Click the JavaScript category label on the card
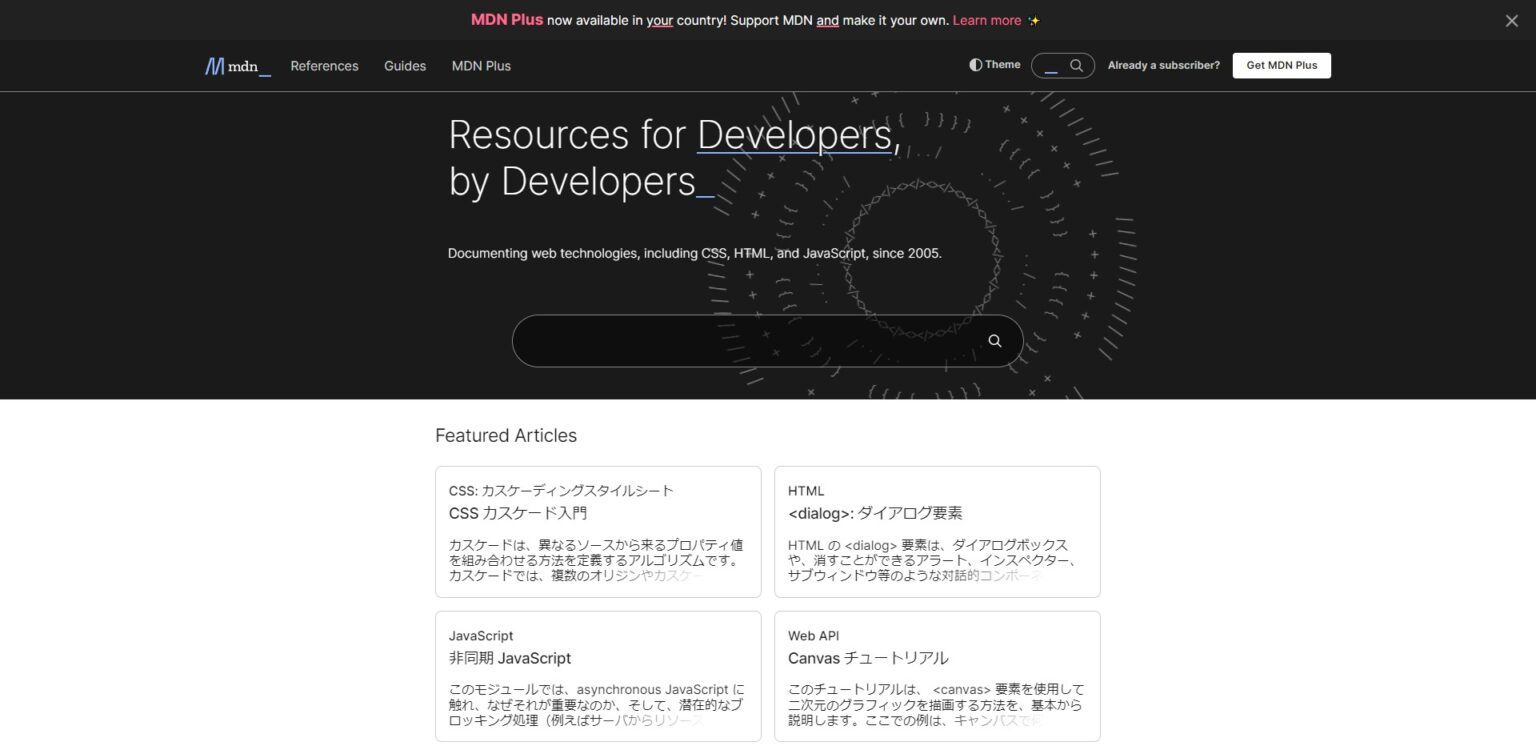 tap(481, 636)
